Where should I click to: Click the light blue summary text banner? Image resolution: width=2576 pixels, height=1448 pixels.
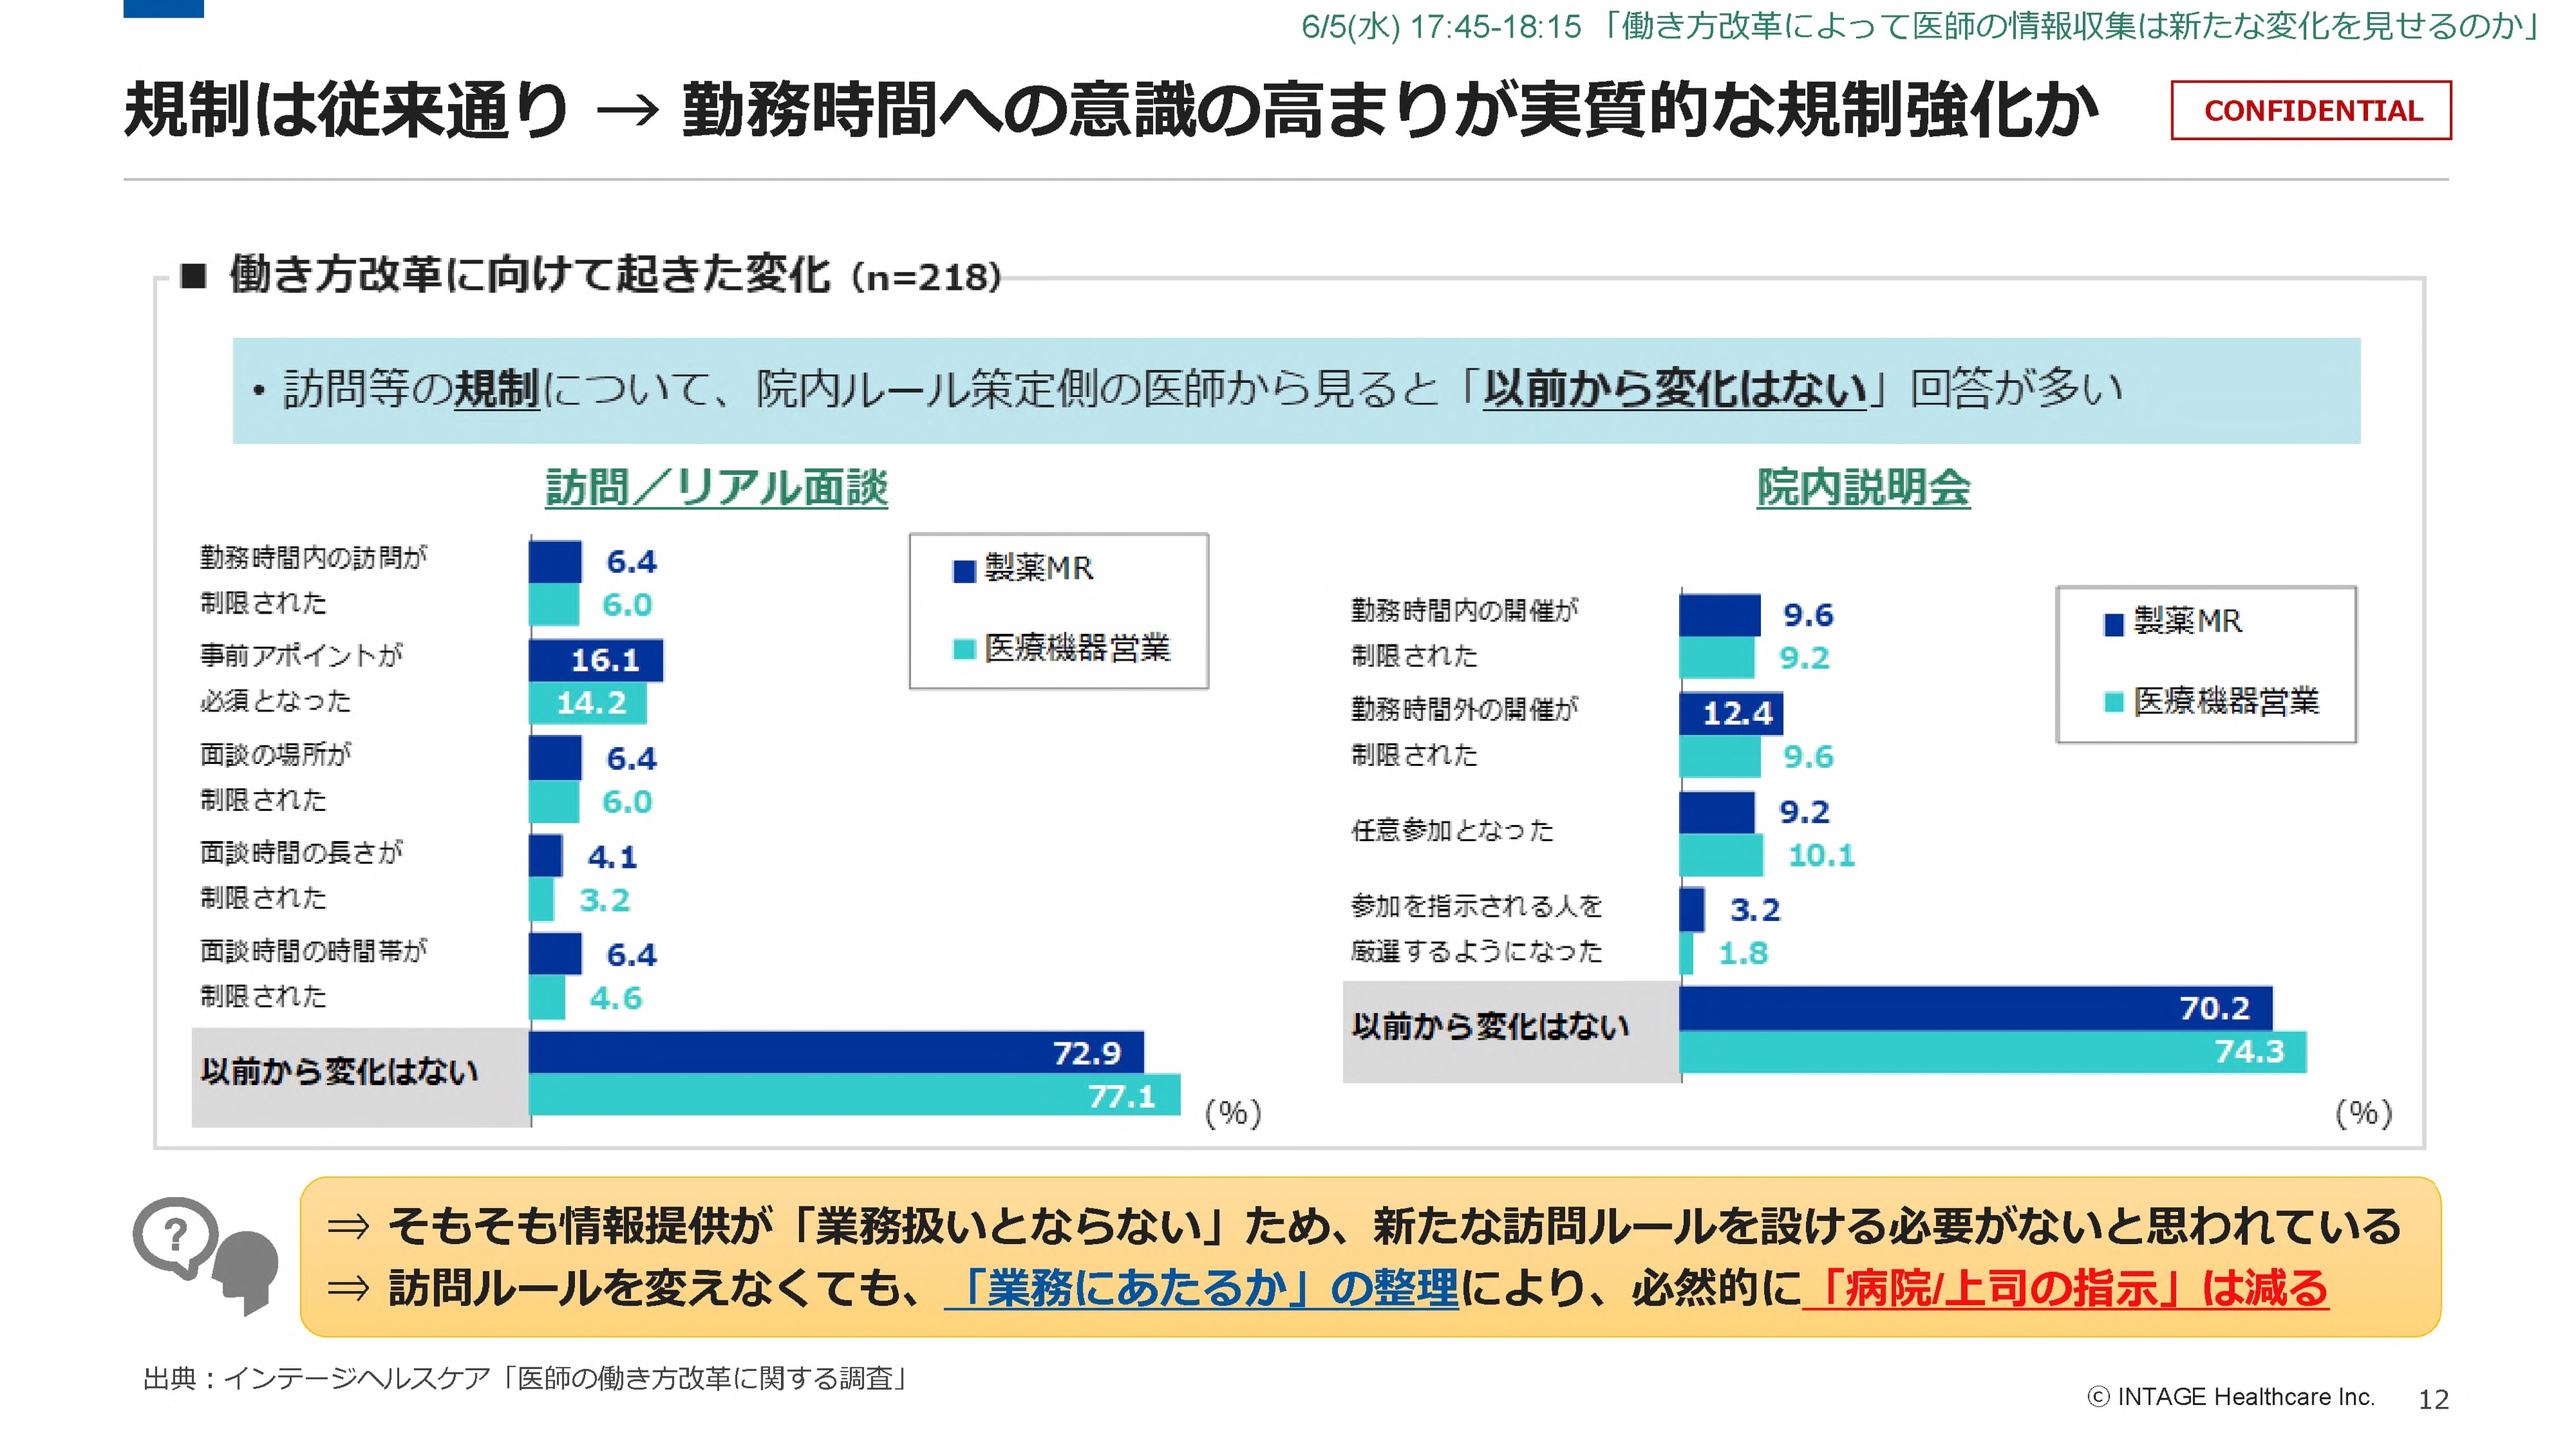[x=1296, y=390]
